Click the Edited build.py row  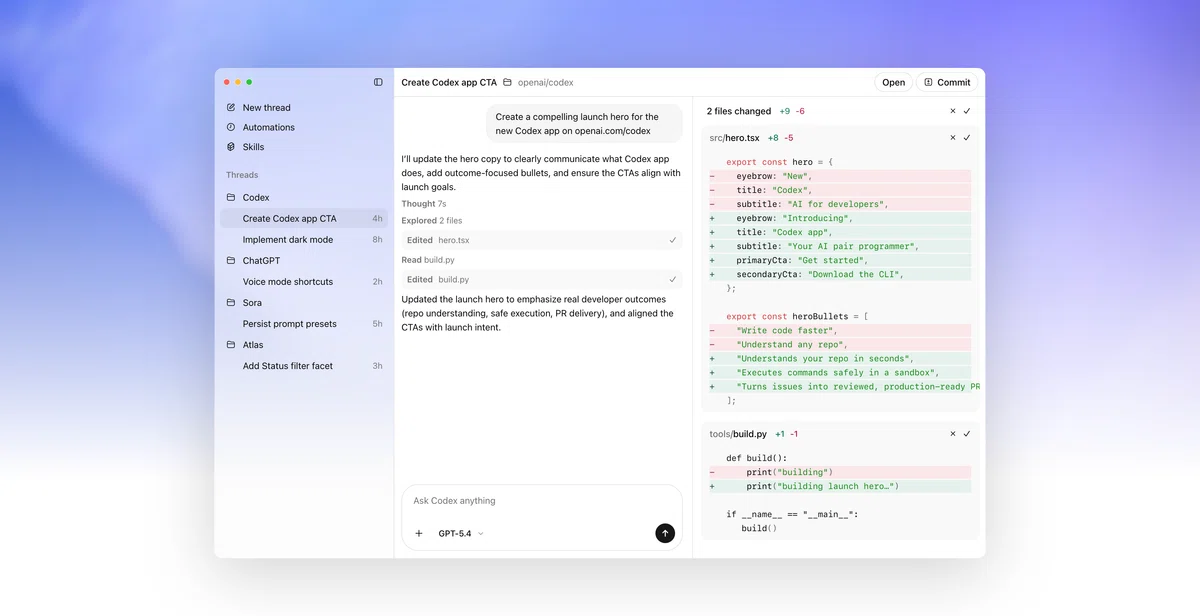542,279
